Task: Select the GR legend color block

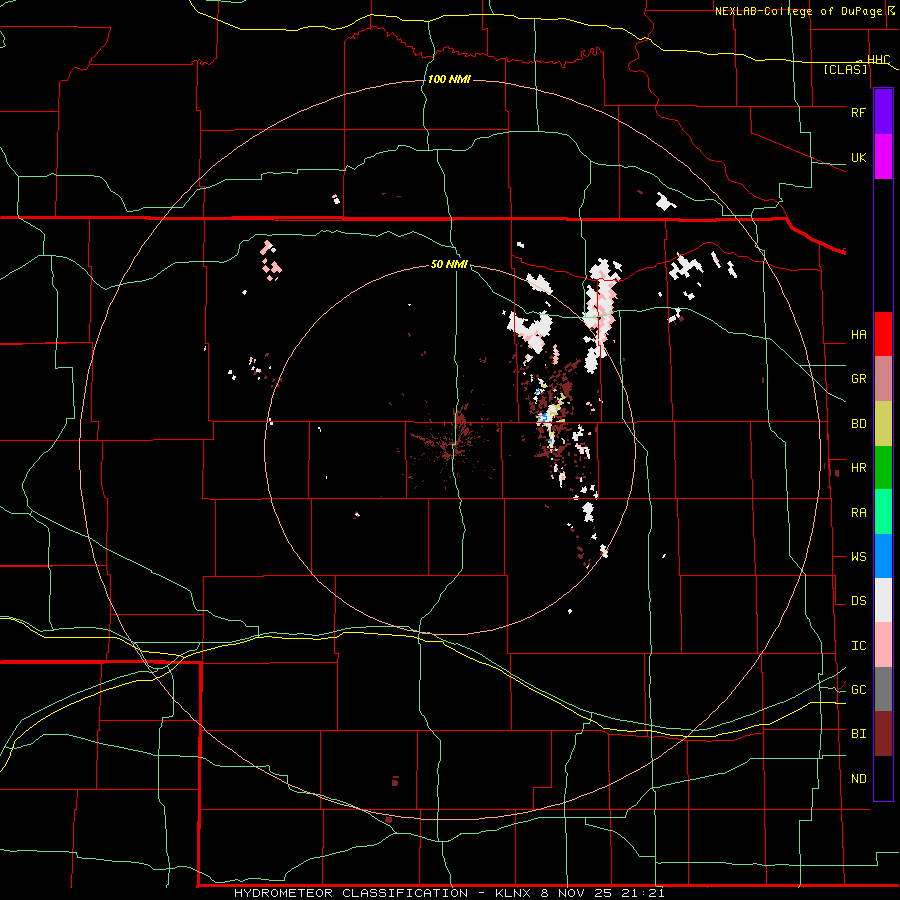Action: coord(883,379)
